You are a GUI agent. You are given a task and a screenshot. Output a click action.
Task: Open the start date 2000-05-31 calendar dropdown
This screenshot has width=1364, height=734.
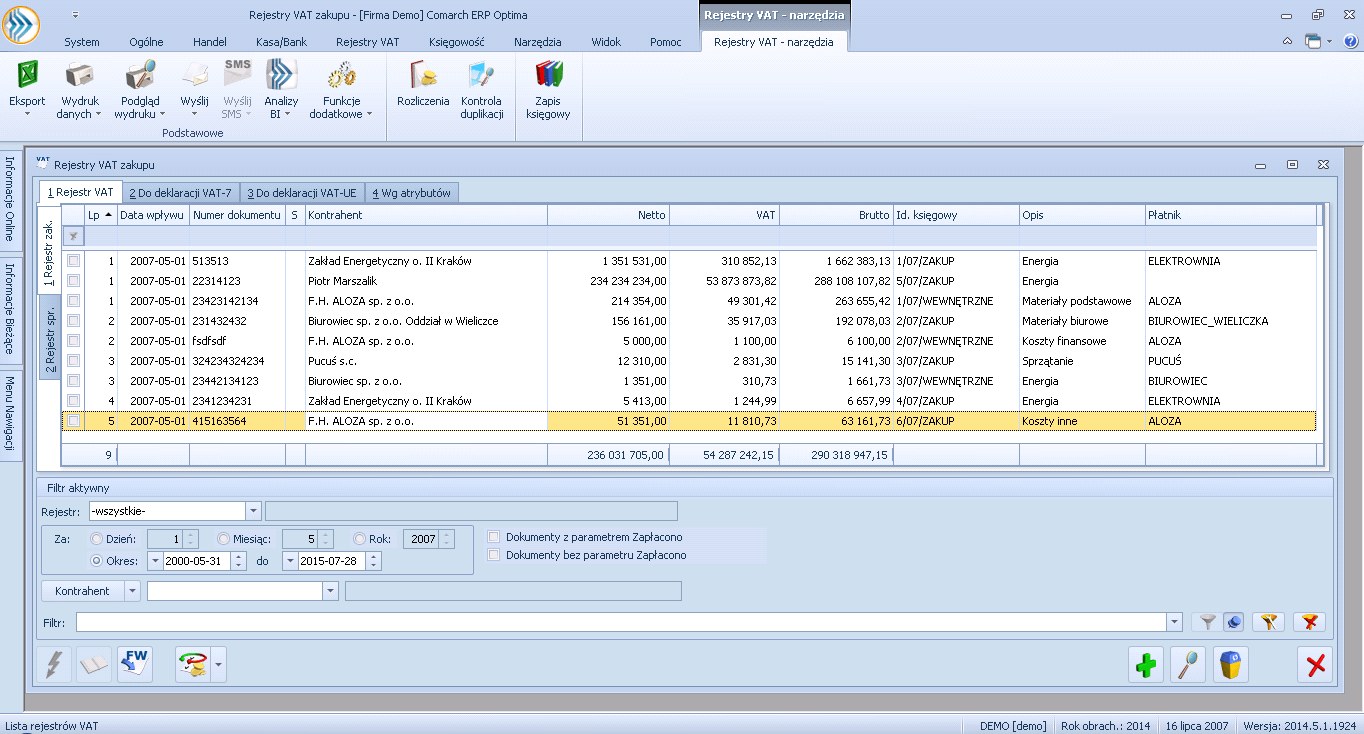tap(155, 561)
